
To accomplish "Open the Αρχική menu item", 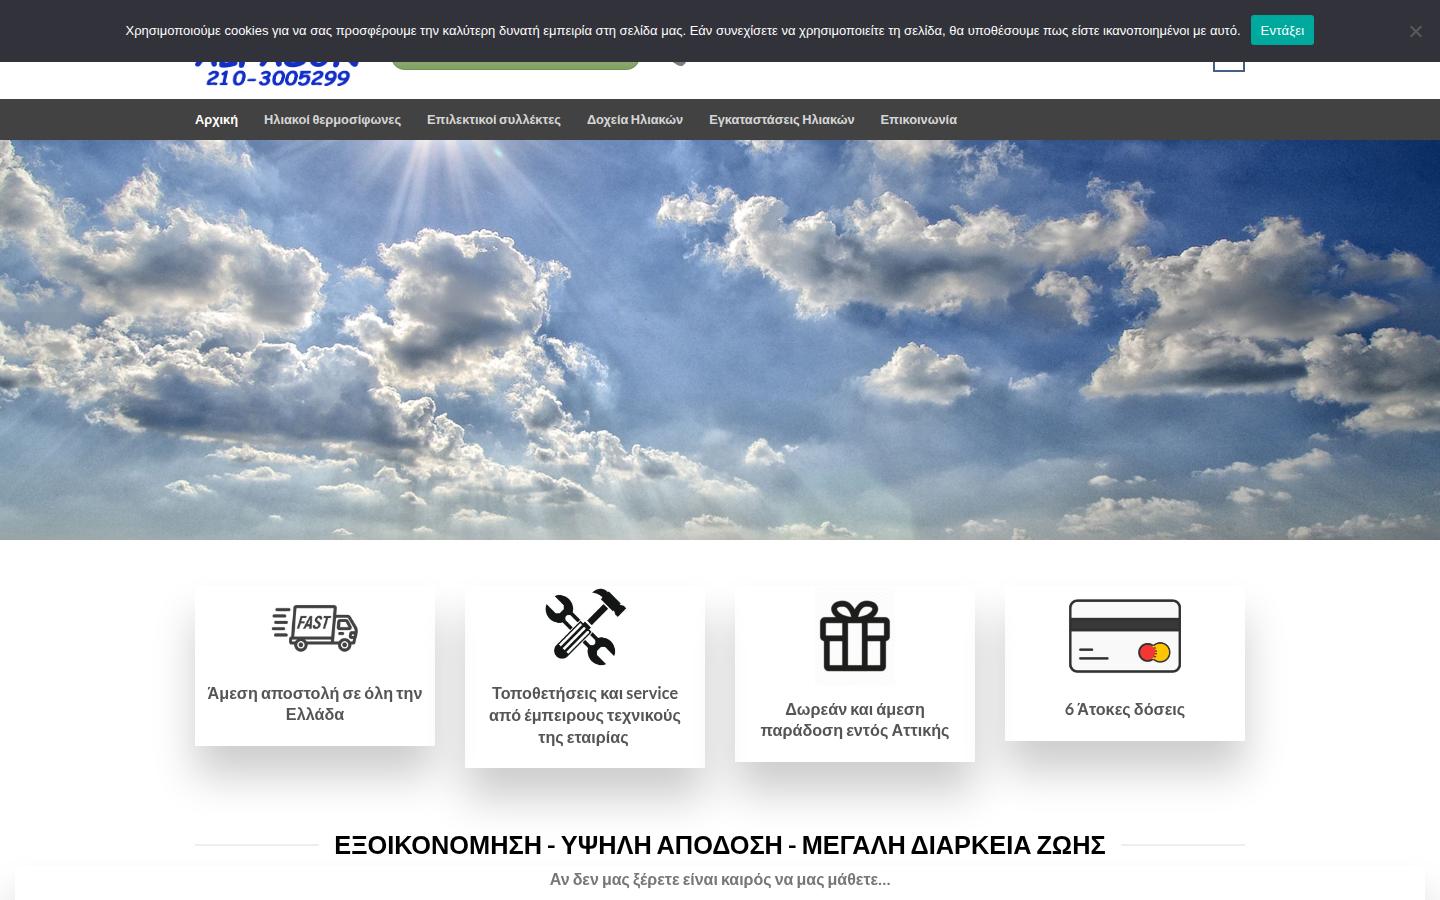I will coord(216,119).
